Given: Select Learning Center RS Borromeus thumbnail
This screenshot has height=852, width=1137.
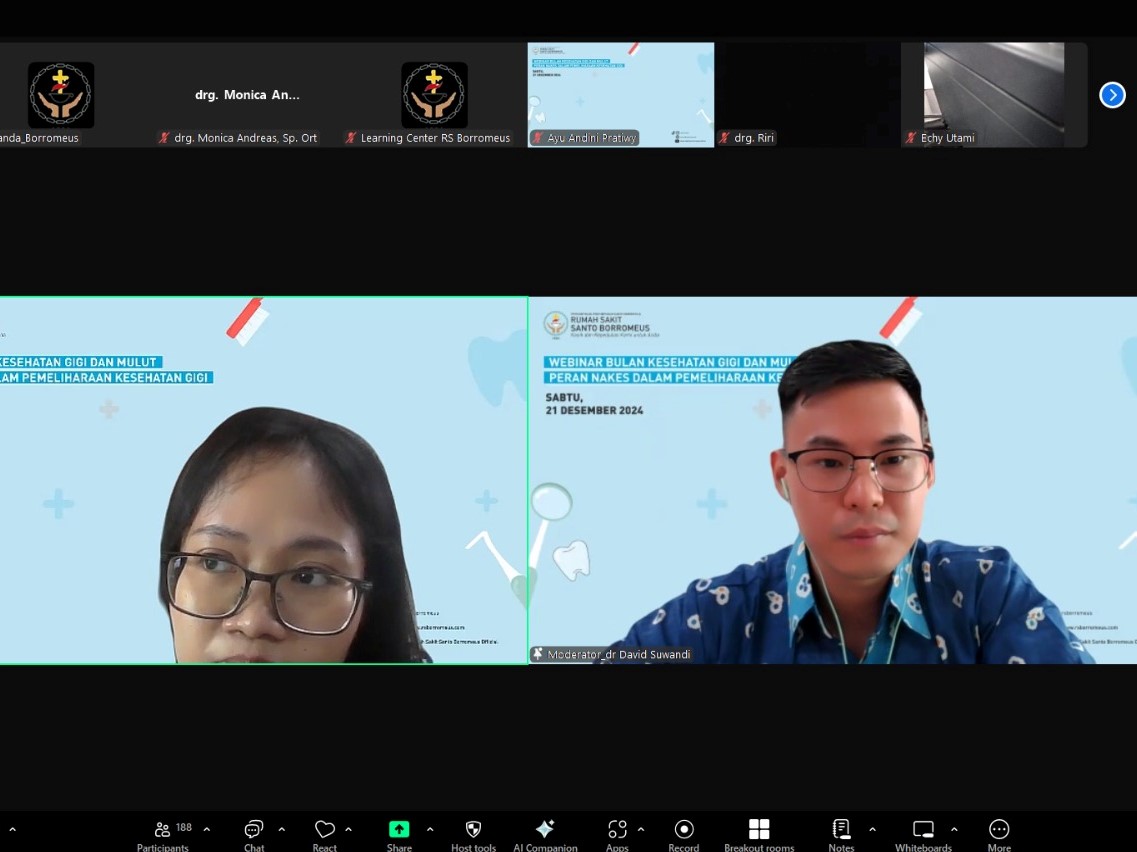Looking at the screenshot, I should tap(434, 95).
